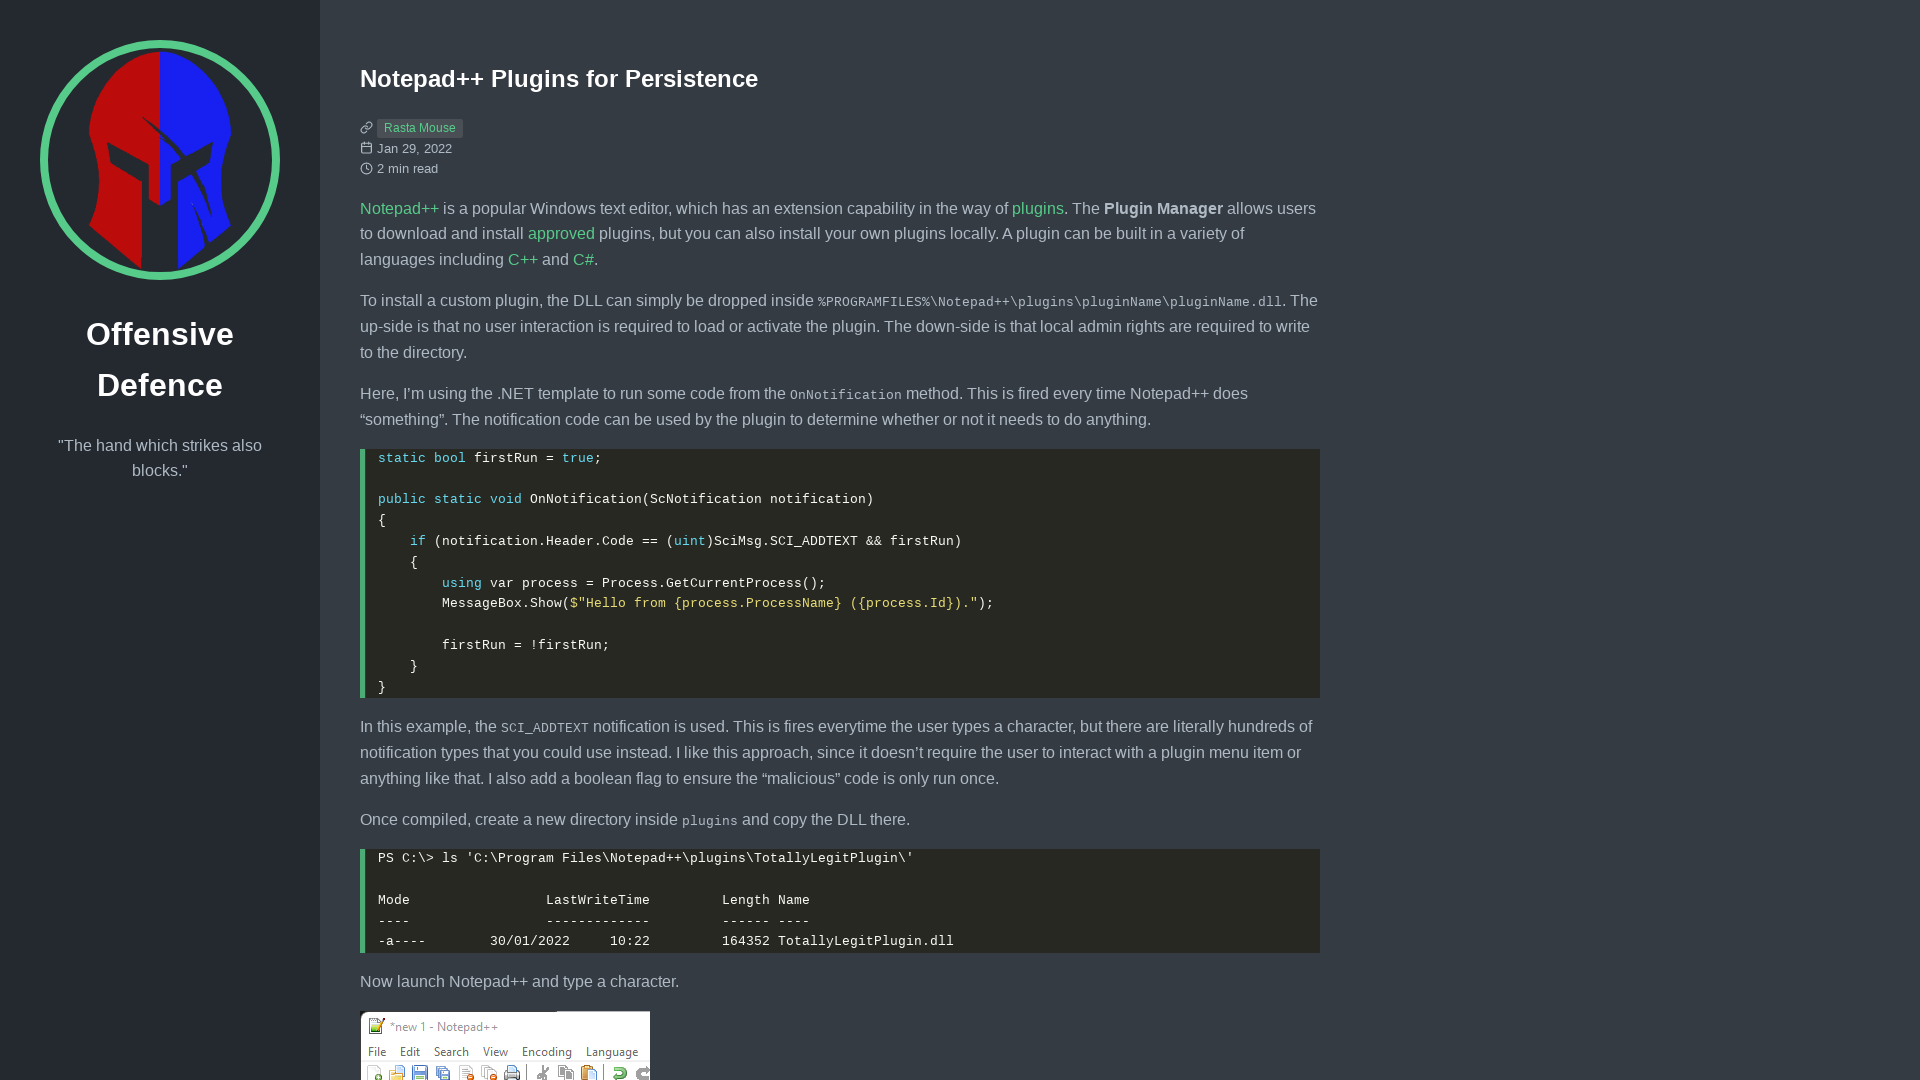Open the Offensive Defence site title
The image size is (1920, 1080).
coord(160,359)
